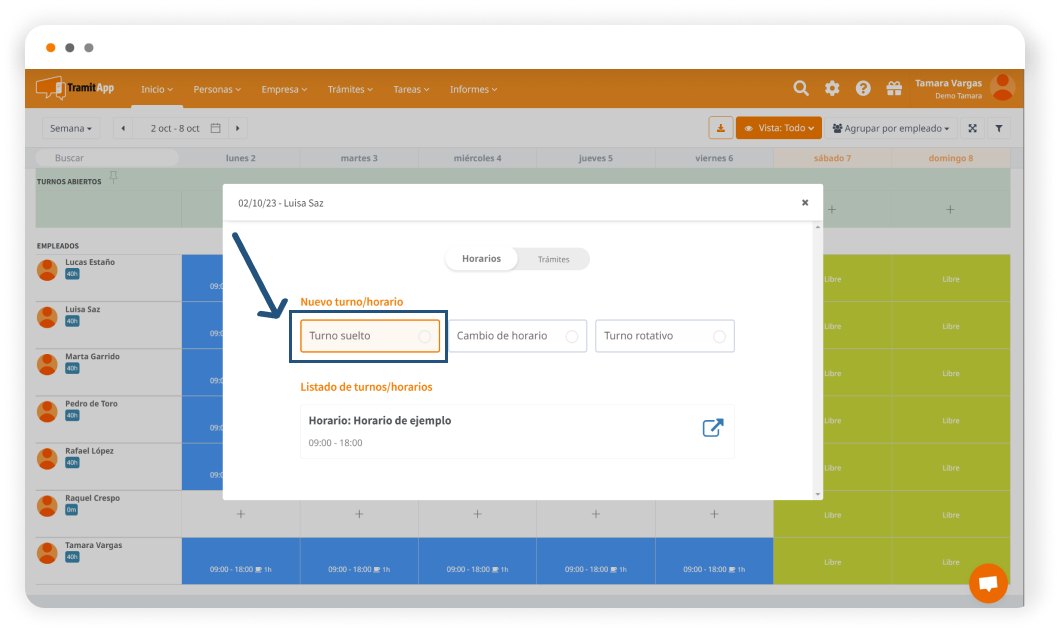Expand the Semana view dropdown
Screen dimensions: 1061x633
pos(71,128)
